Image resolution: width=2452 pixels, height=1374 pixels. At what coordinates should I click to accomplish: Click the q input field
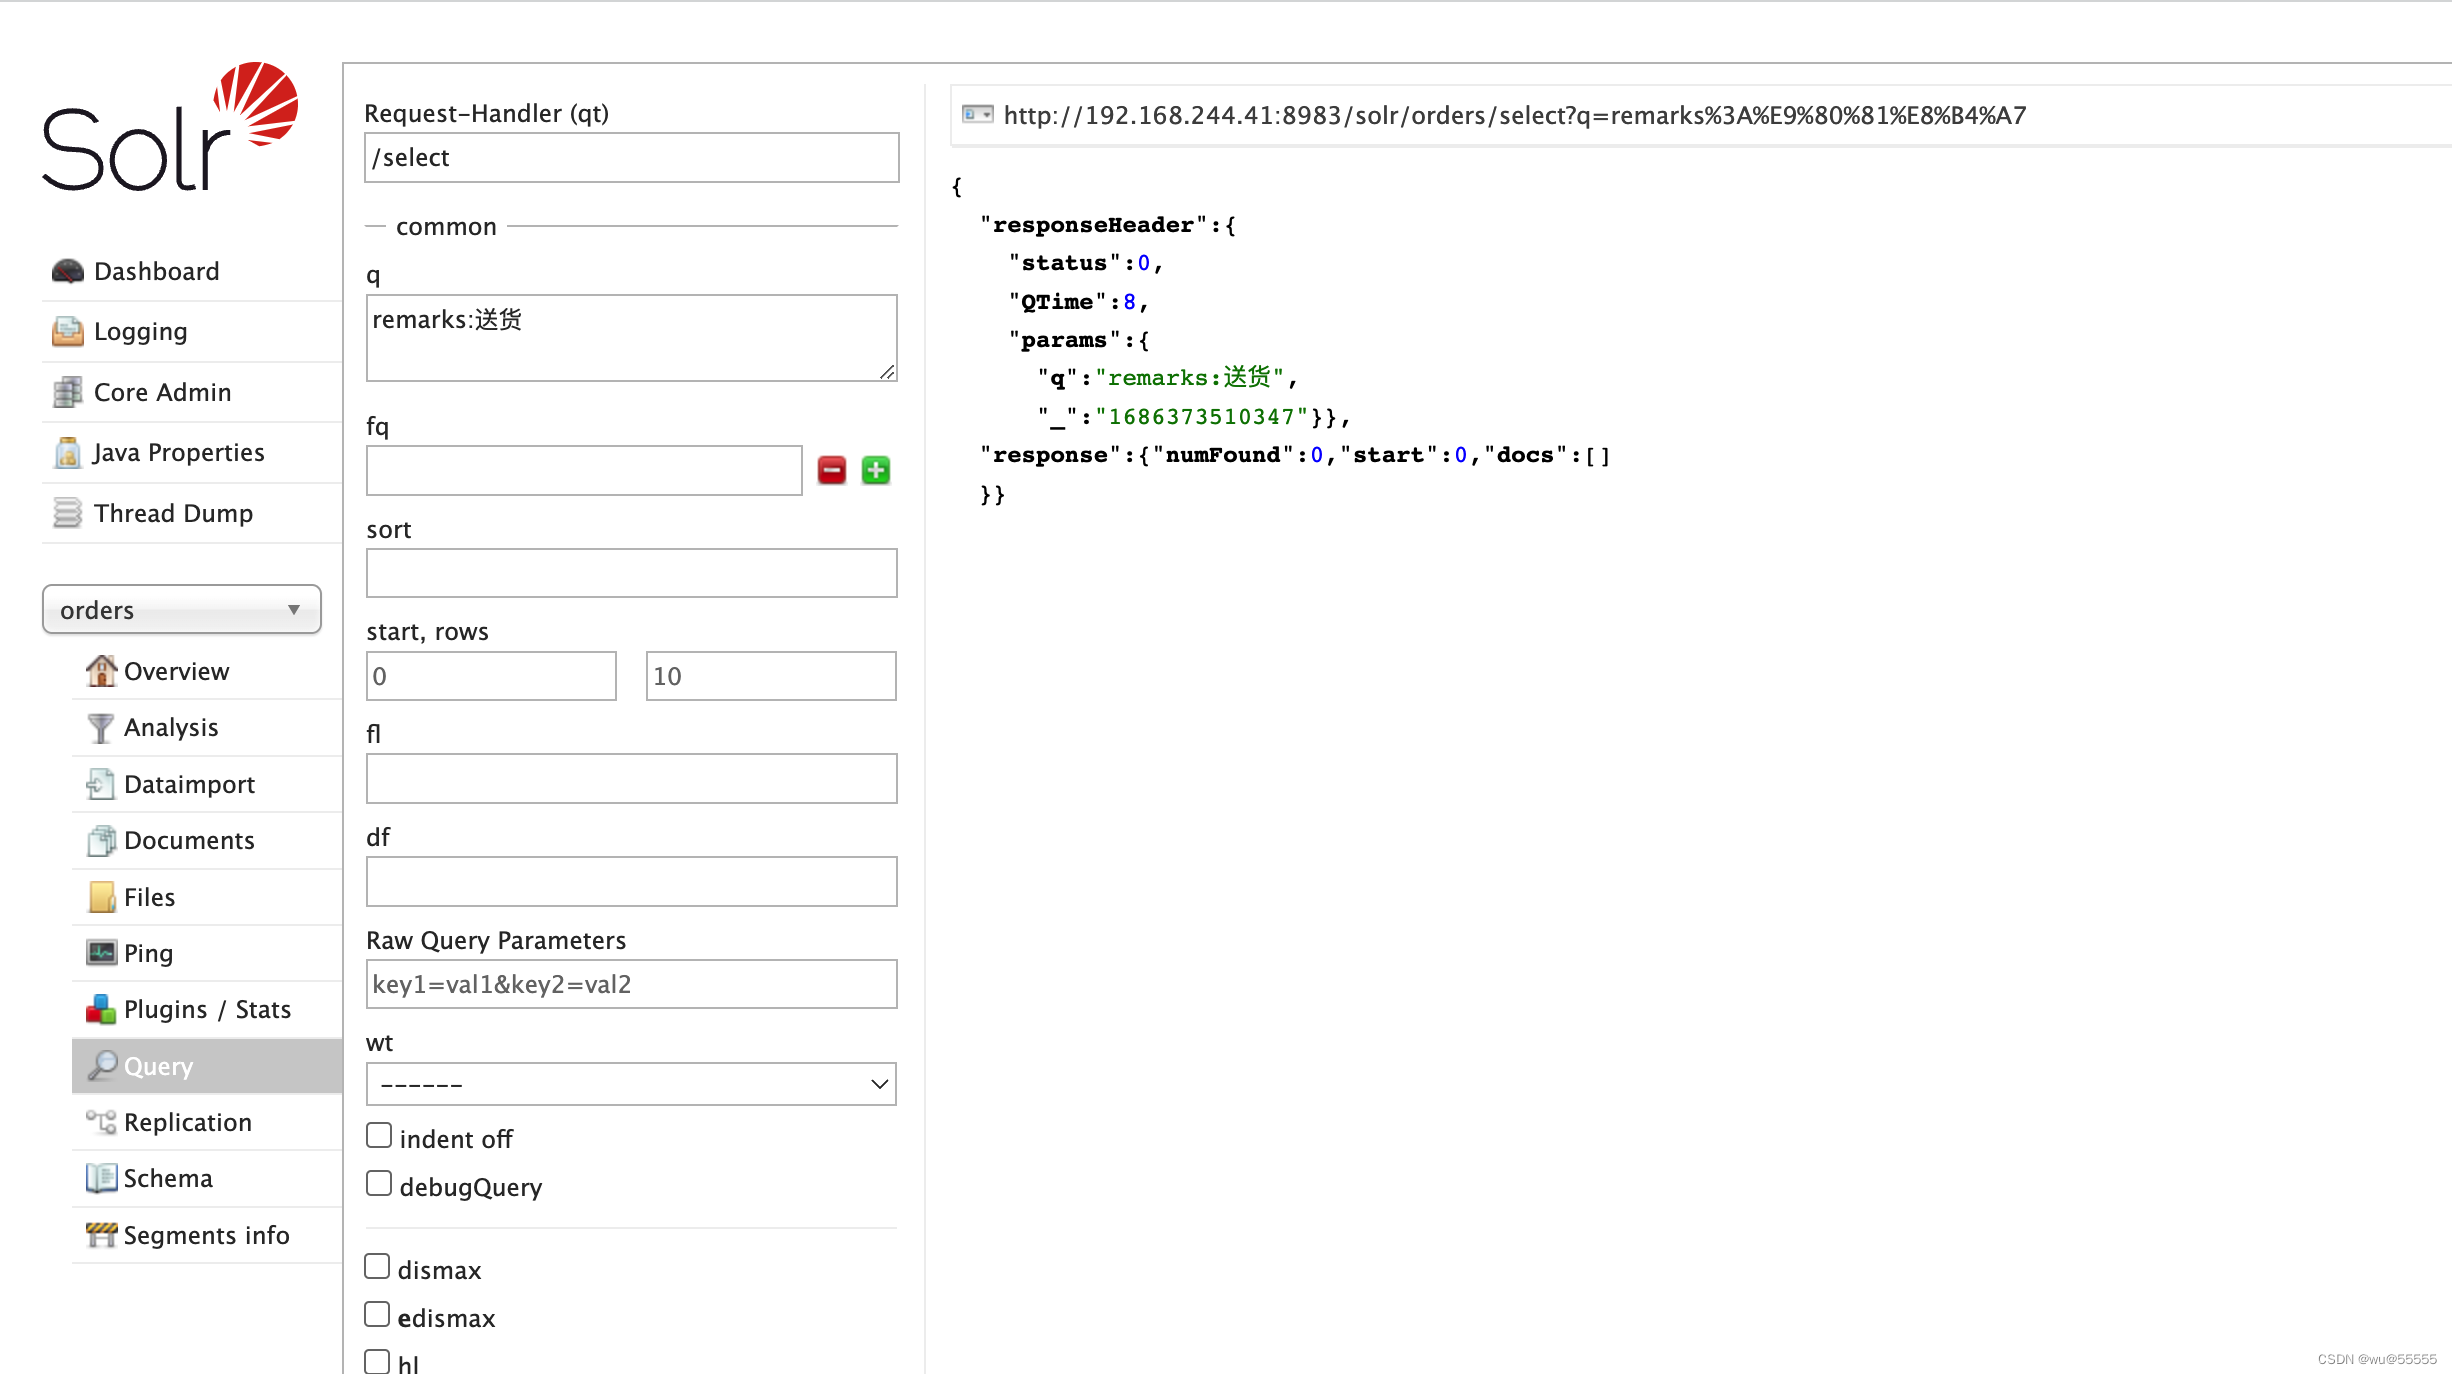click(x=632, y=335)
